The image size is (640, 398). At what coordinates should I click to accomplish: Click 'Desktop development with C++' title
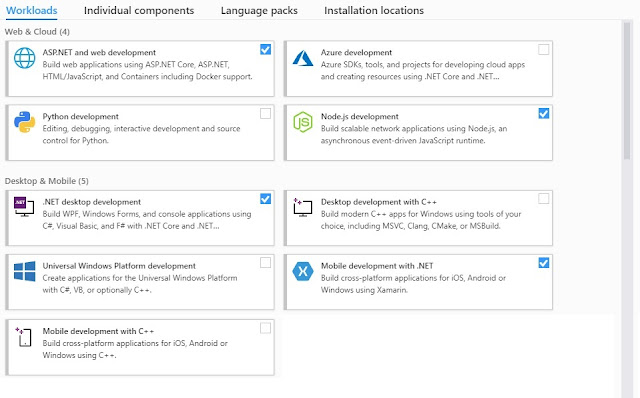click(x=379, y=202)
